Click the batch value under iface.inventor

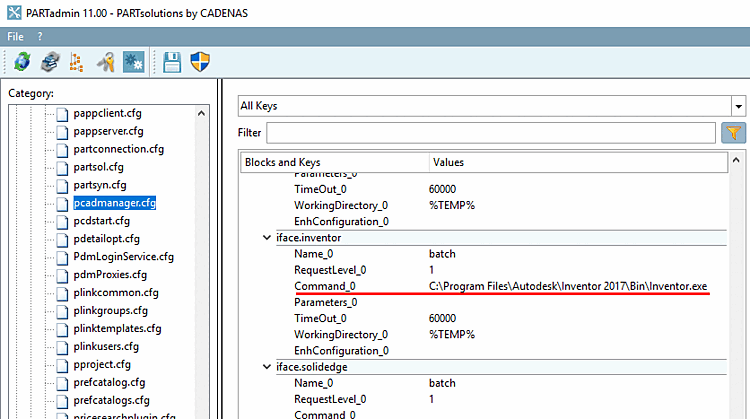(x=442, y=254)
